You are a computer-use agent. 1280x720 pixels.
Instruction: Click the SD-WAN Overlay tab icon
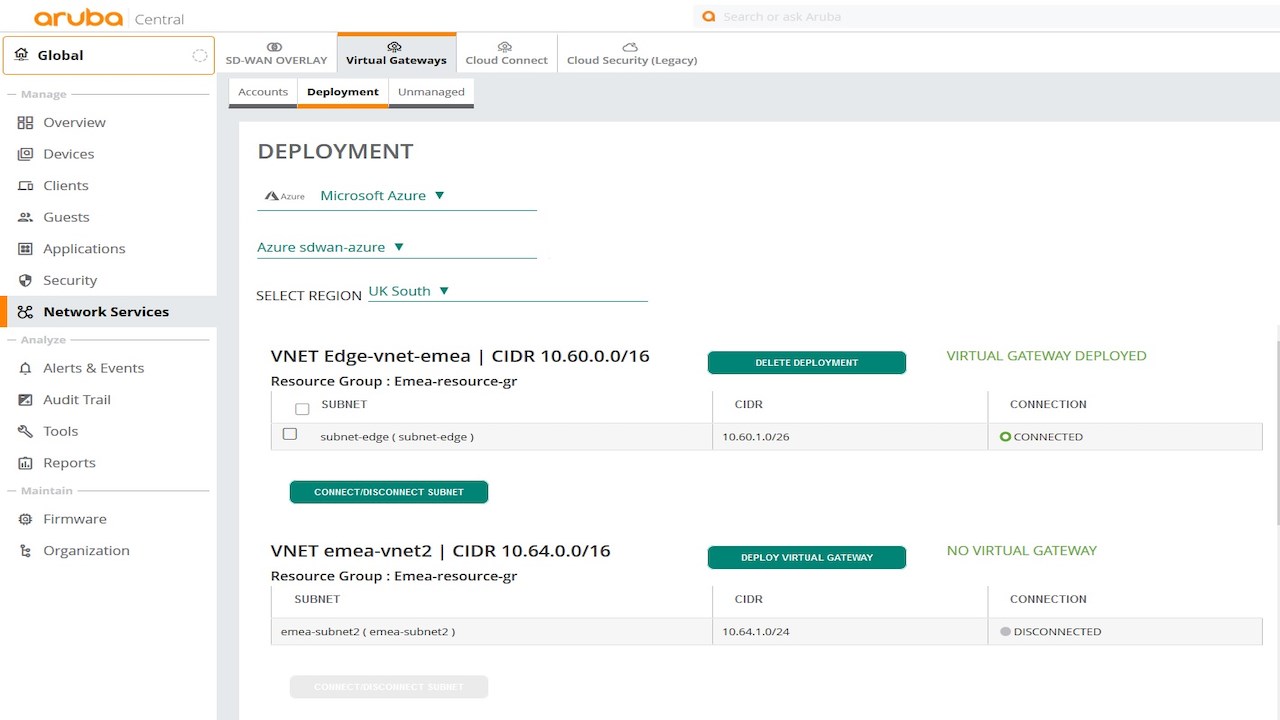coord(275,47)
